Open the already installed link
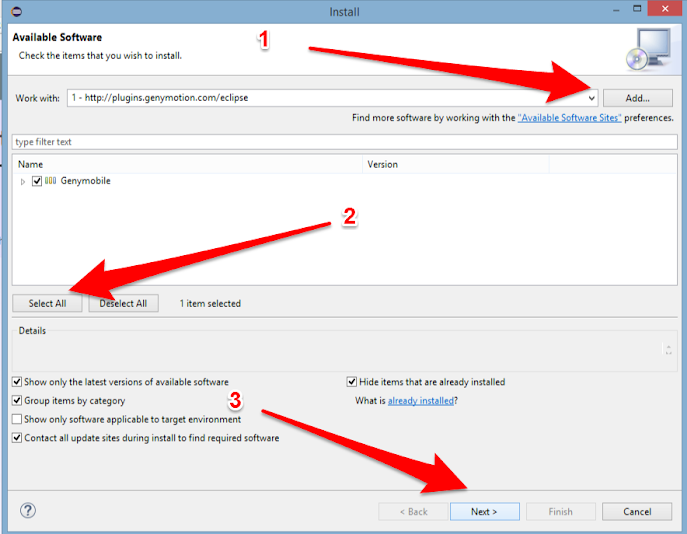687x534 pixels. [421, 401]
